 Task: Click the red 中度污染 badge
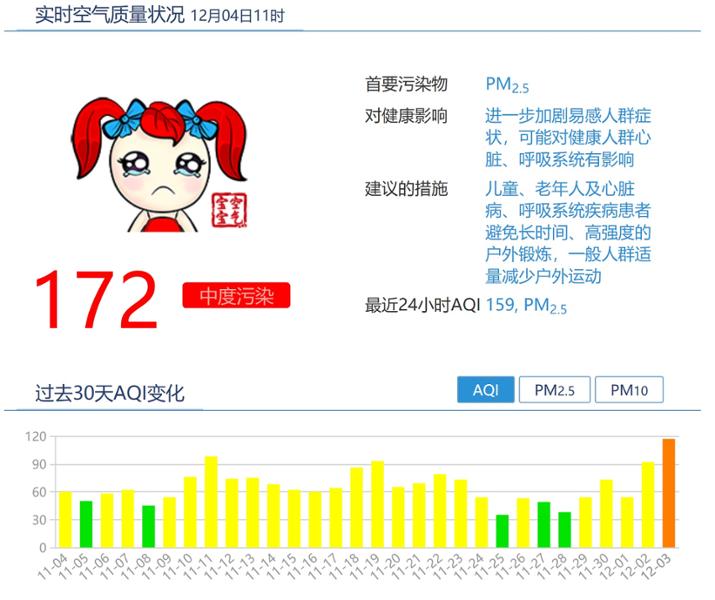(236, 296)
